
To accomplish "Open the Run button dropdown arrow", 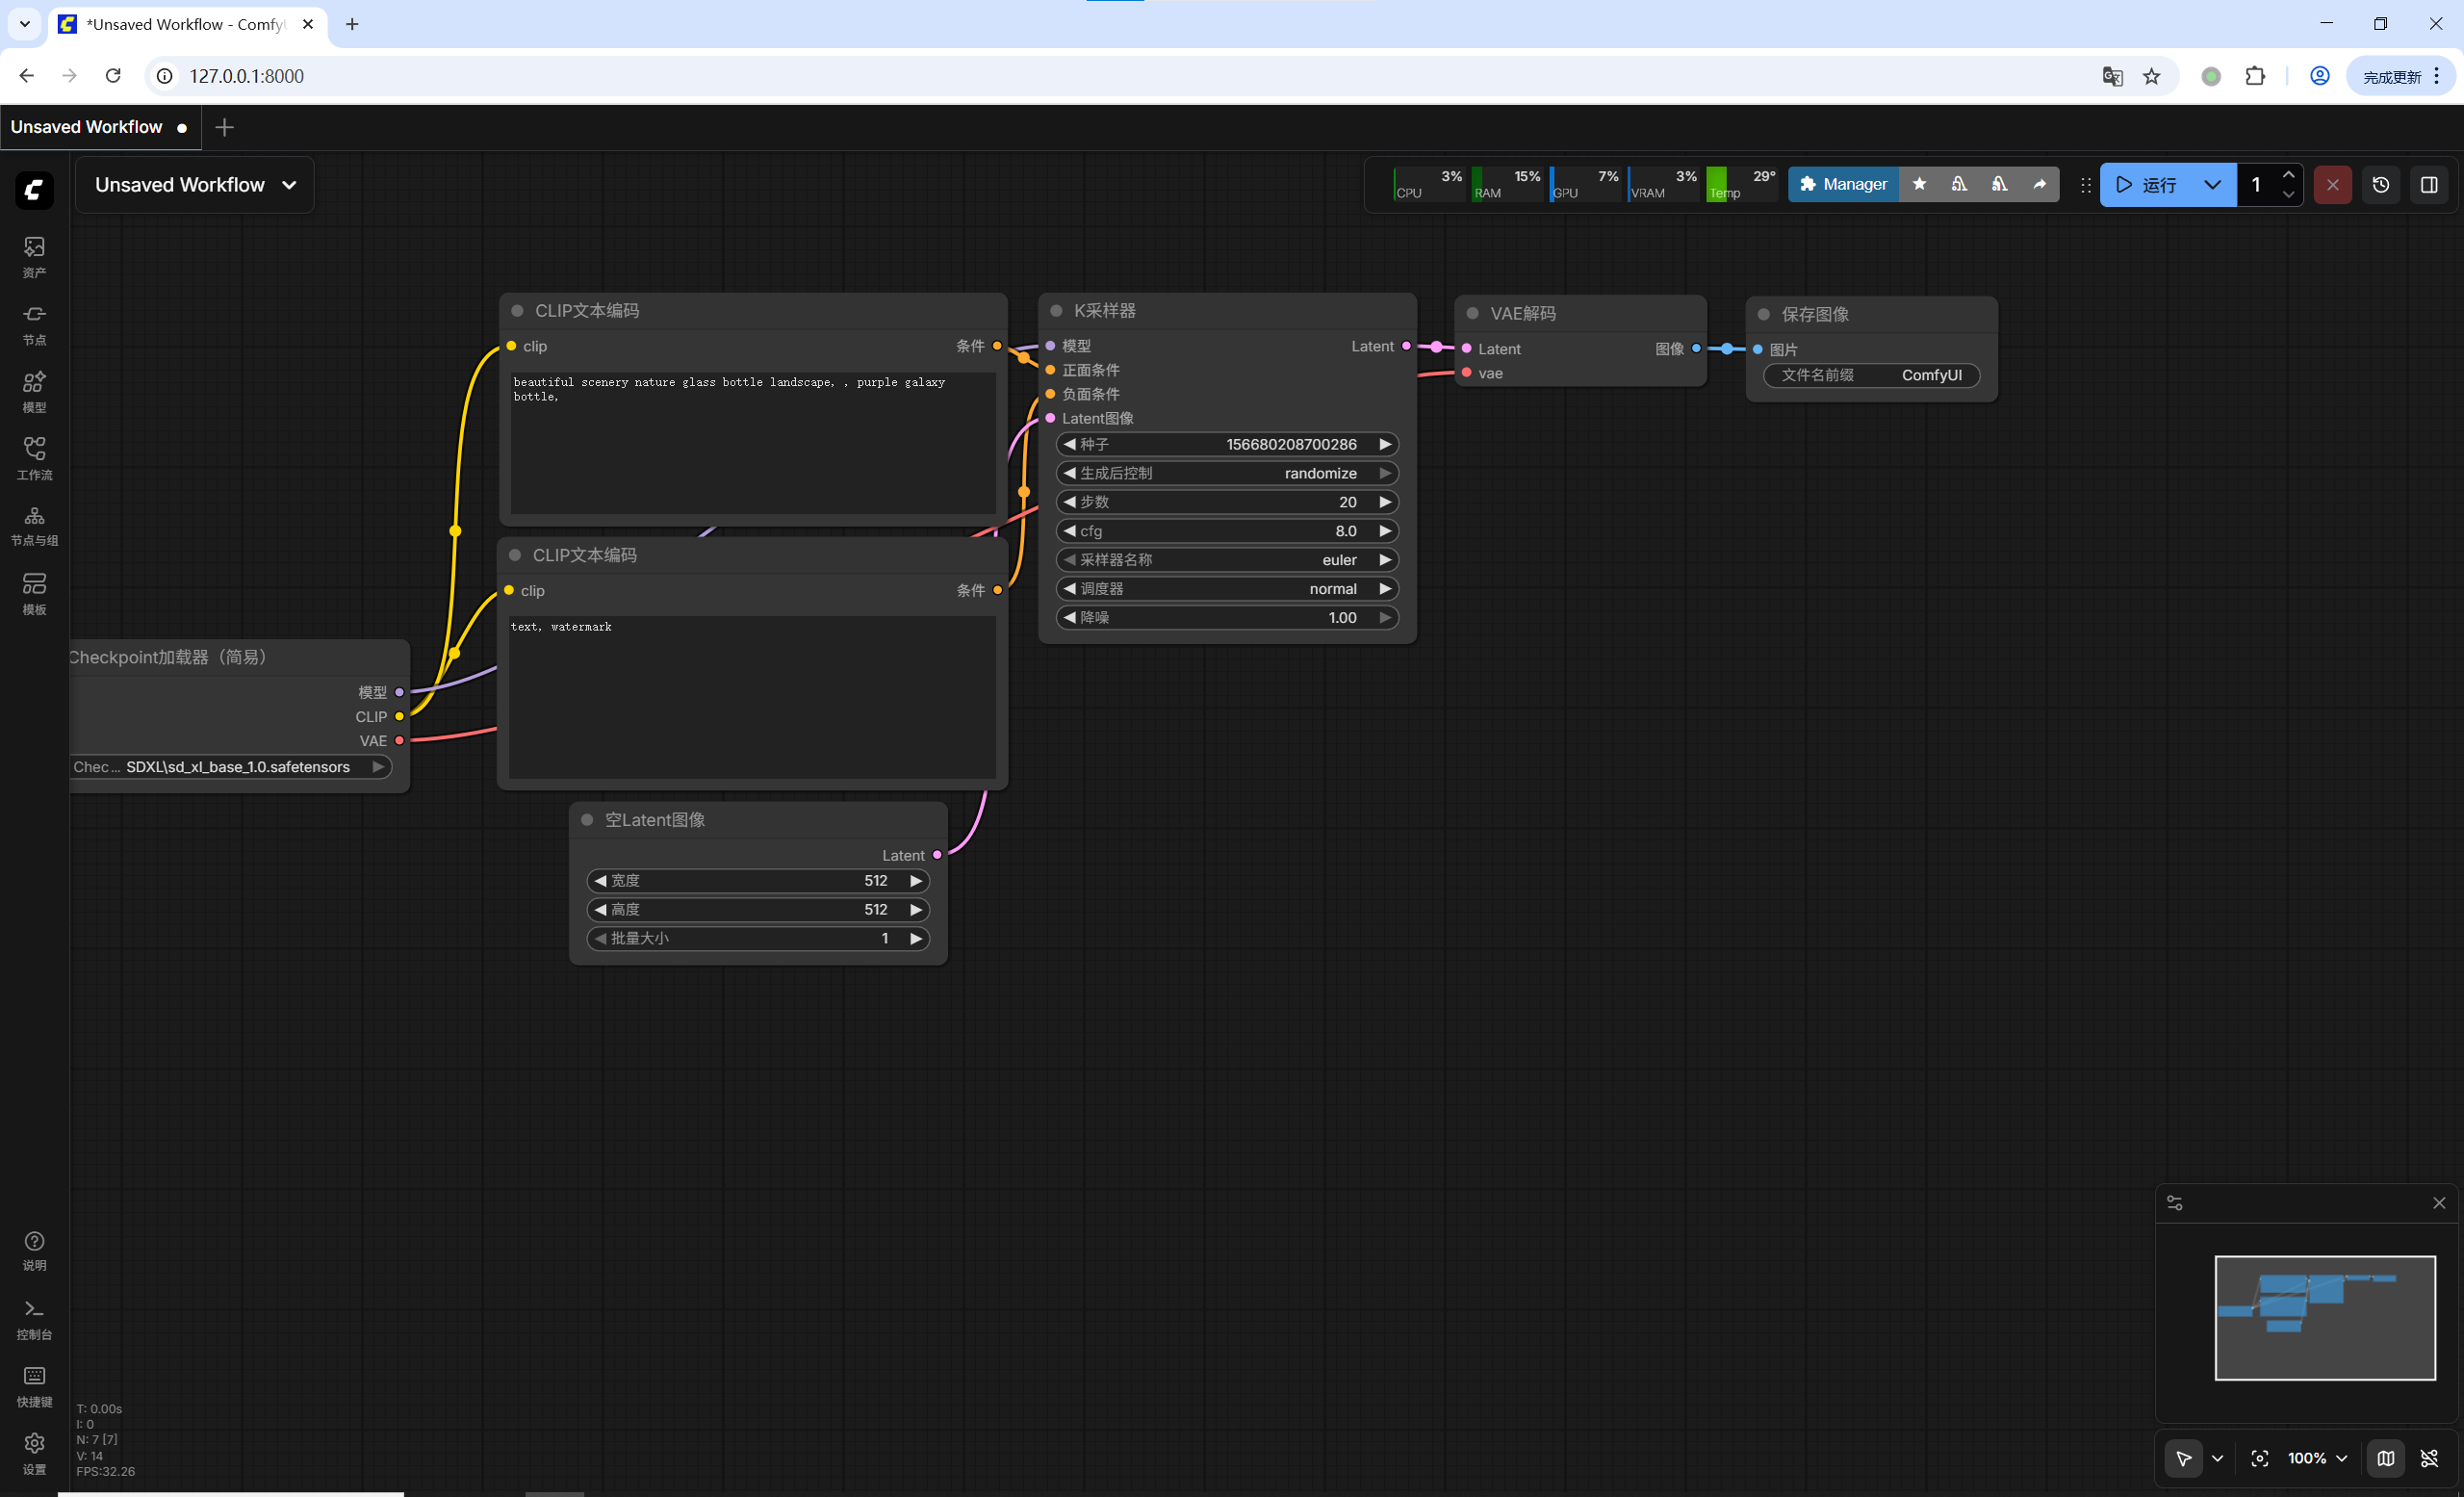I will coord(2212,185).
